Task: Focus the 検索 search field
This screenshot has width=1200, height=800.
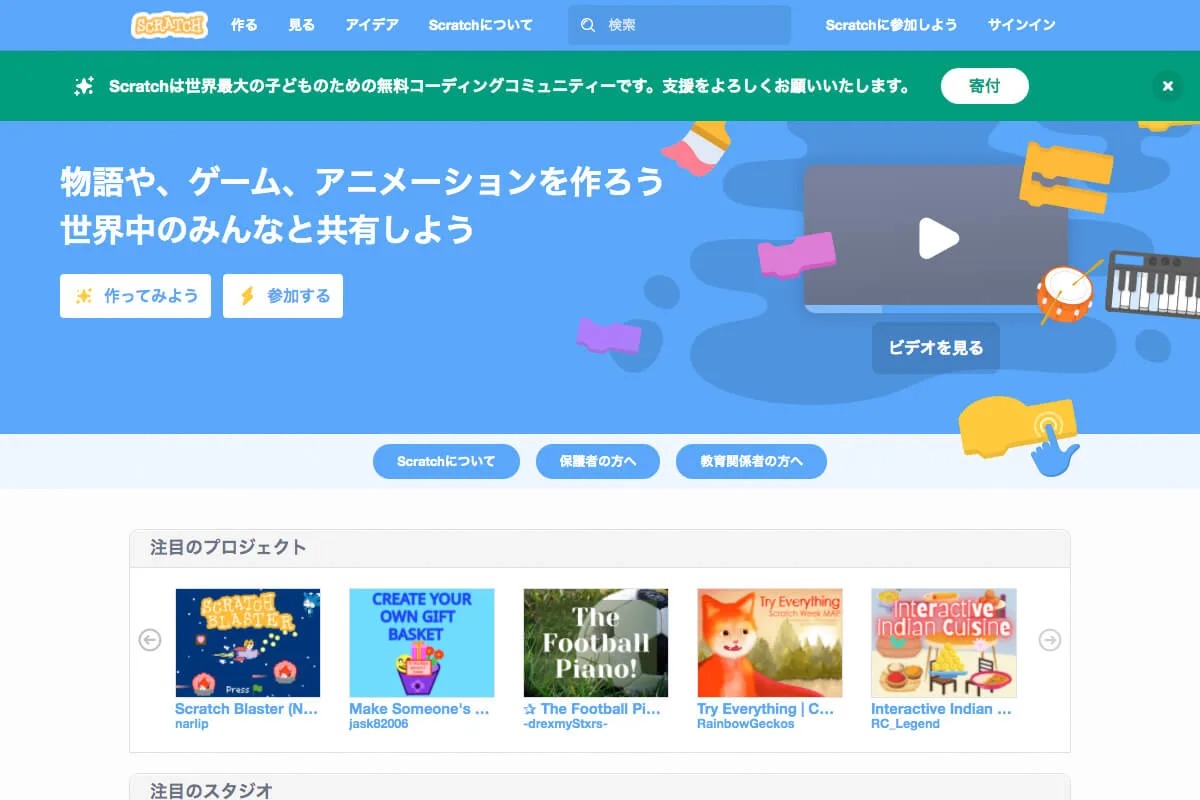Action: tap(680, 25)
